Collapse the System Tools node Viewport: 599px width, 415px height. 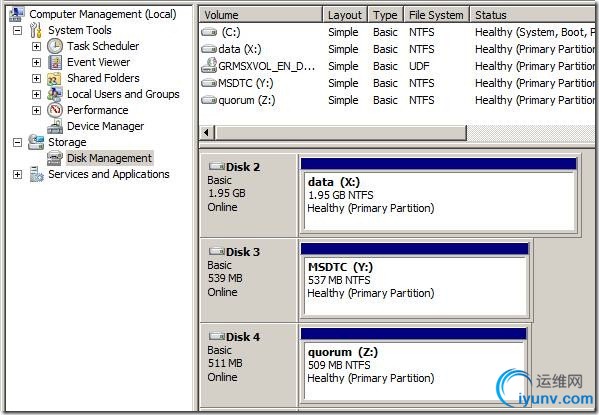18,30
